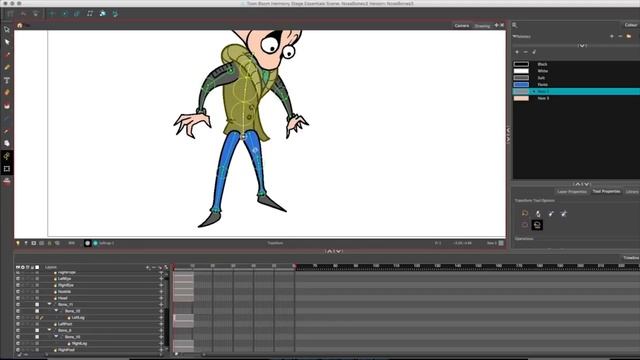
Task: Open the Library tab
Action: (x=632, y=191)
